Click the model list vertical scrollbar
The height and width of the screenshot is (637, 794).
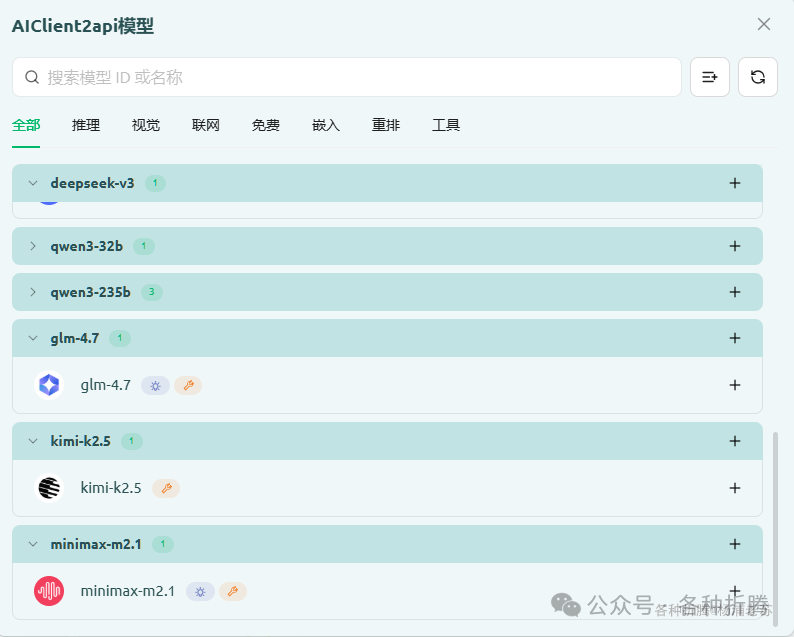(775, 527)
